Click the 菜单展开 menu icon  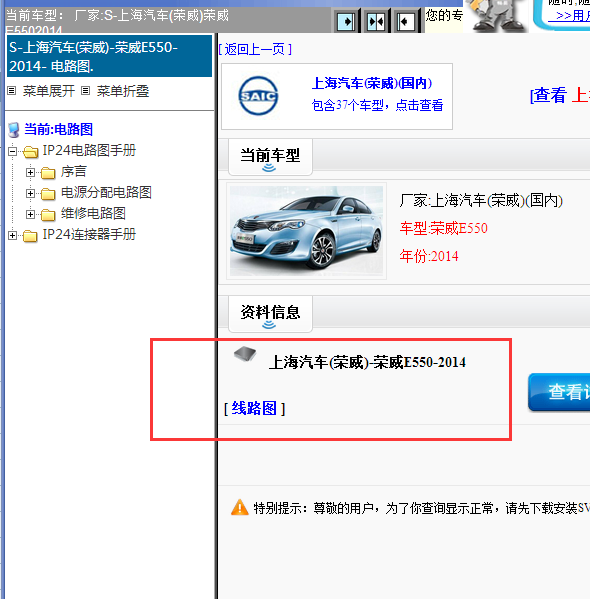point(12,91)
